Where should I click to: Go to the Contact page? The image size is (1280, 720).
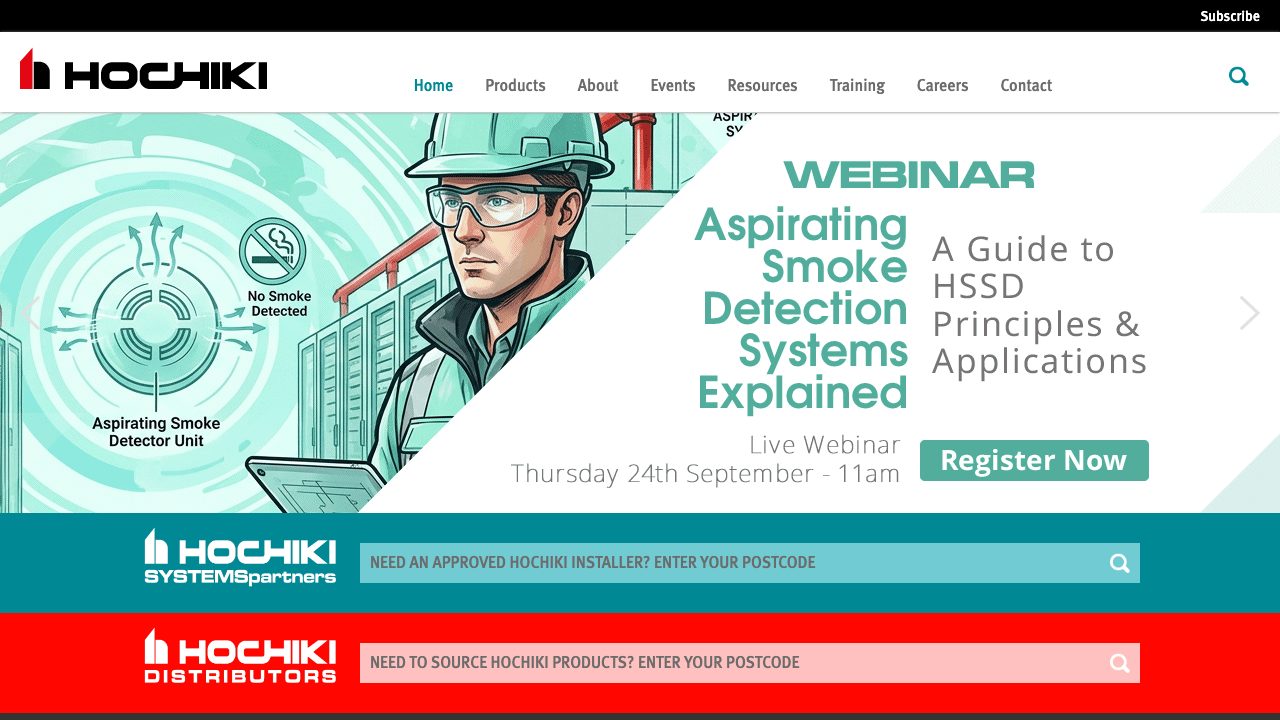1026,86
